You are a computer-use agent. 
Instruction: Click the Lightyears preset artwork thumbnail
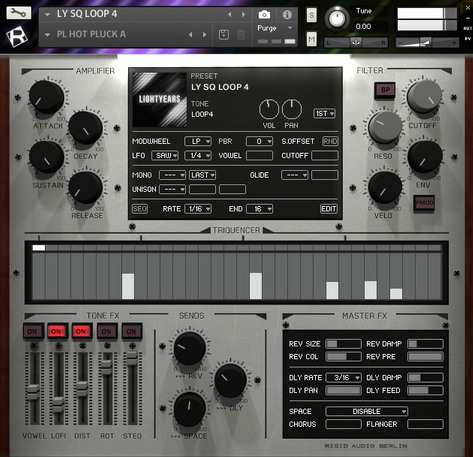(x=159, y=99)
